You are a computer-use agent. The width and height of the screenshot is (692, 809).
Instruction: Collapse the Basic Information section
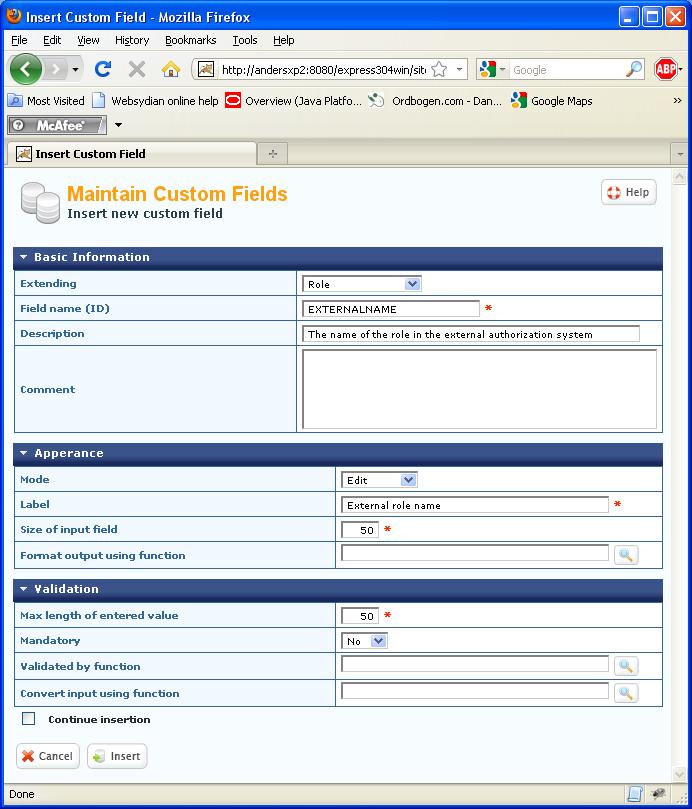[x=23, y=256]
